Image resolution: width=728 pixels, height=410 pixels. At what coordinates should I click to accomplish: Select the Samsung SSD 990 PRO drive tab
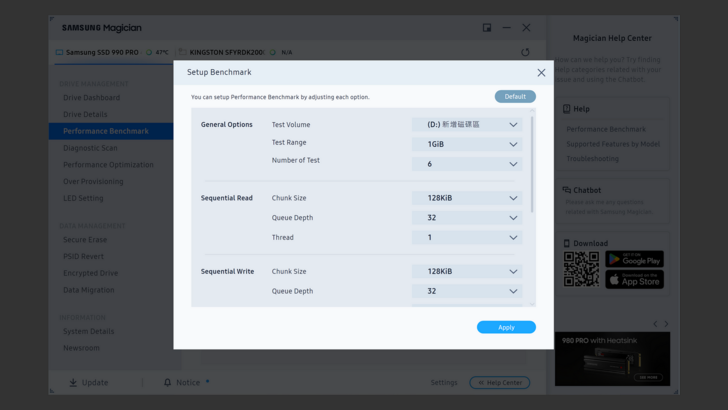click(112, 52)
